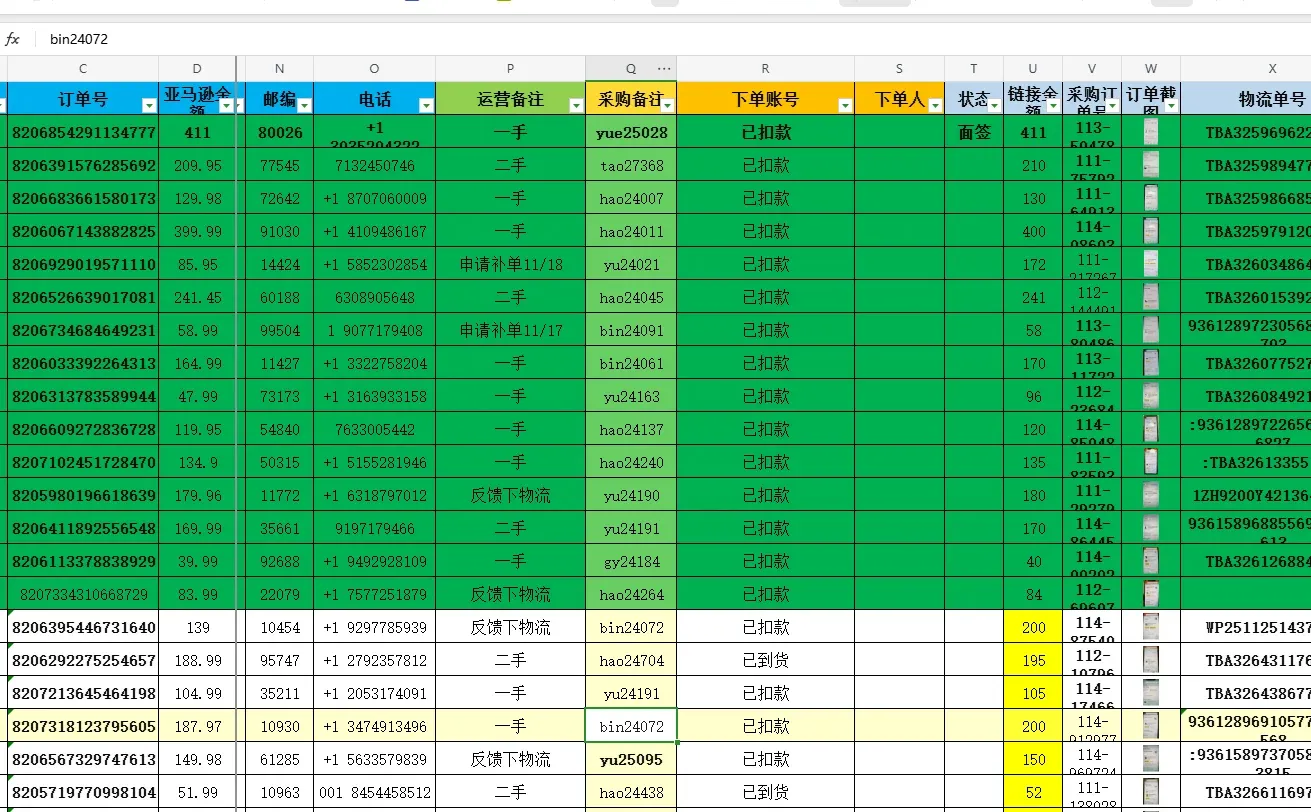Open order screenshot thumbnail in row 8207102451728470
Screen dimensions: 1311x812
coord(1151,462)
